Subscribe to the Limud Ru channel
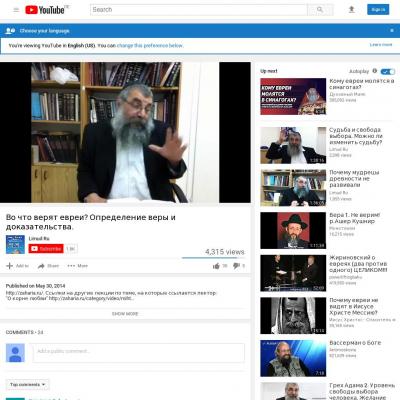Image resolution: width=400 pixels, height=400 pixels. point(46,249)
